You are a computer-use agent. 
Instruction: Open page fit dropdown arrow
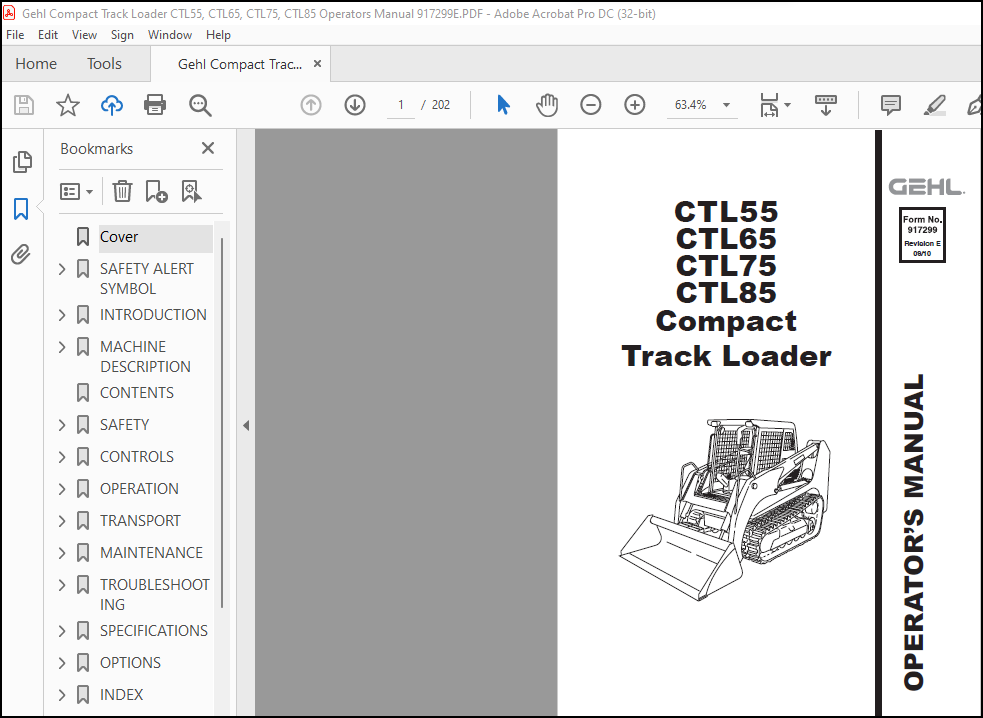(787, 105)
